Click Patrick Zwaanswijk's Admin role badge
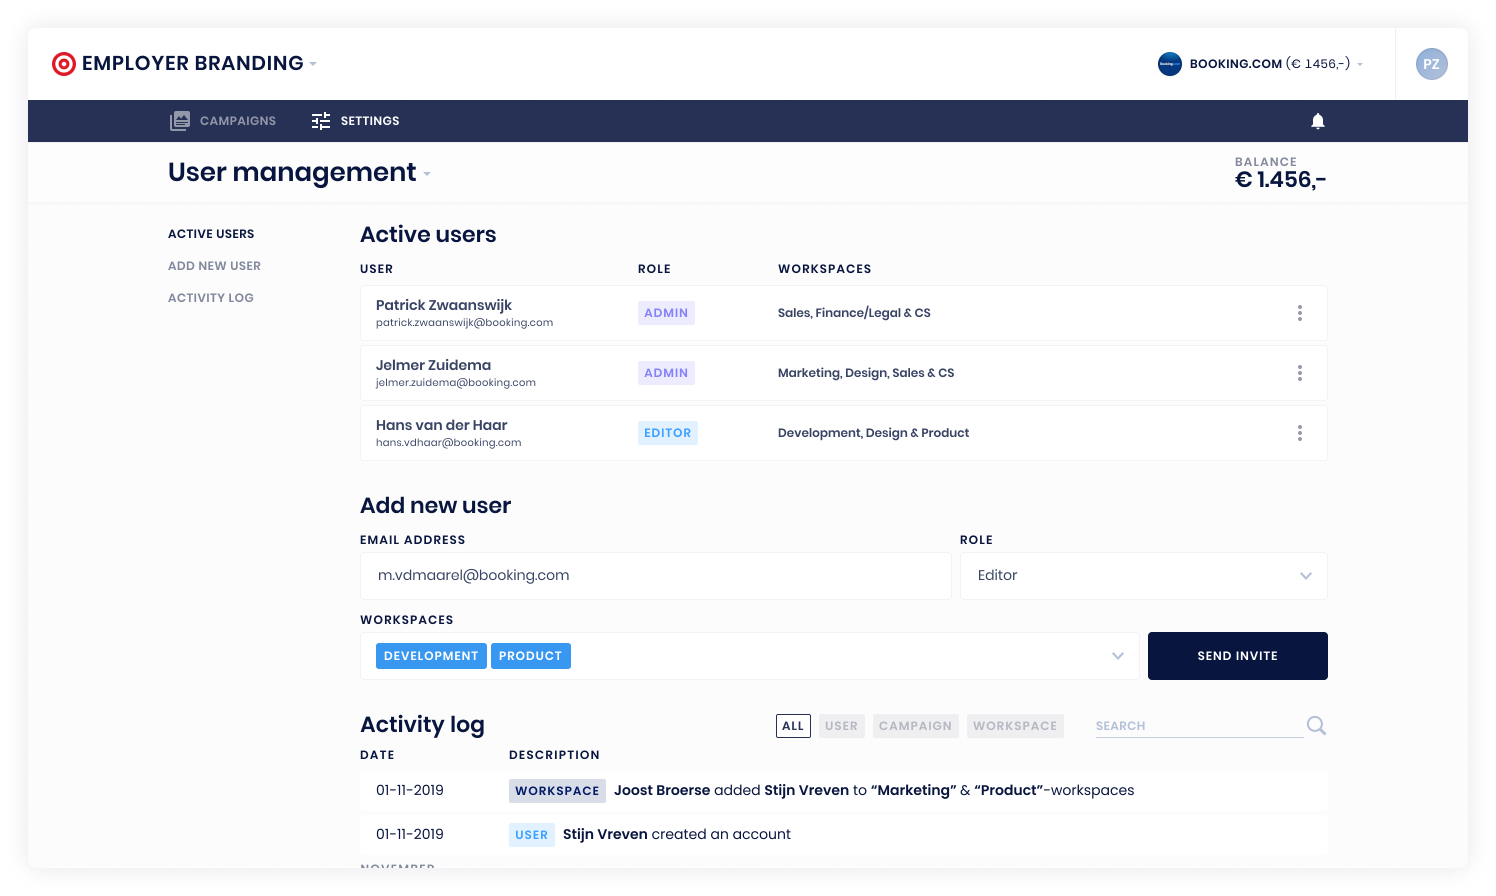 pyautogui.click(x=666, y=313)
